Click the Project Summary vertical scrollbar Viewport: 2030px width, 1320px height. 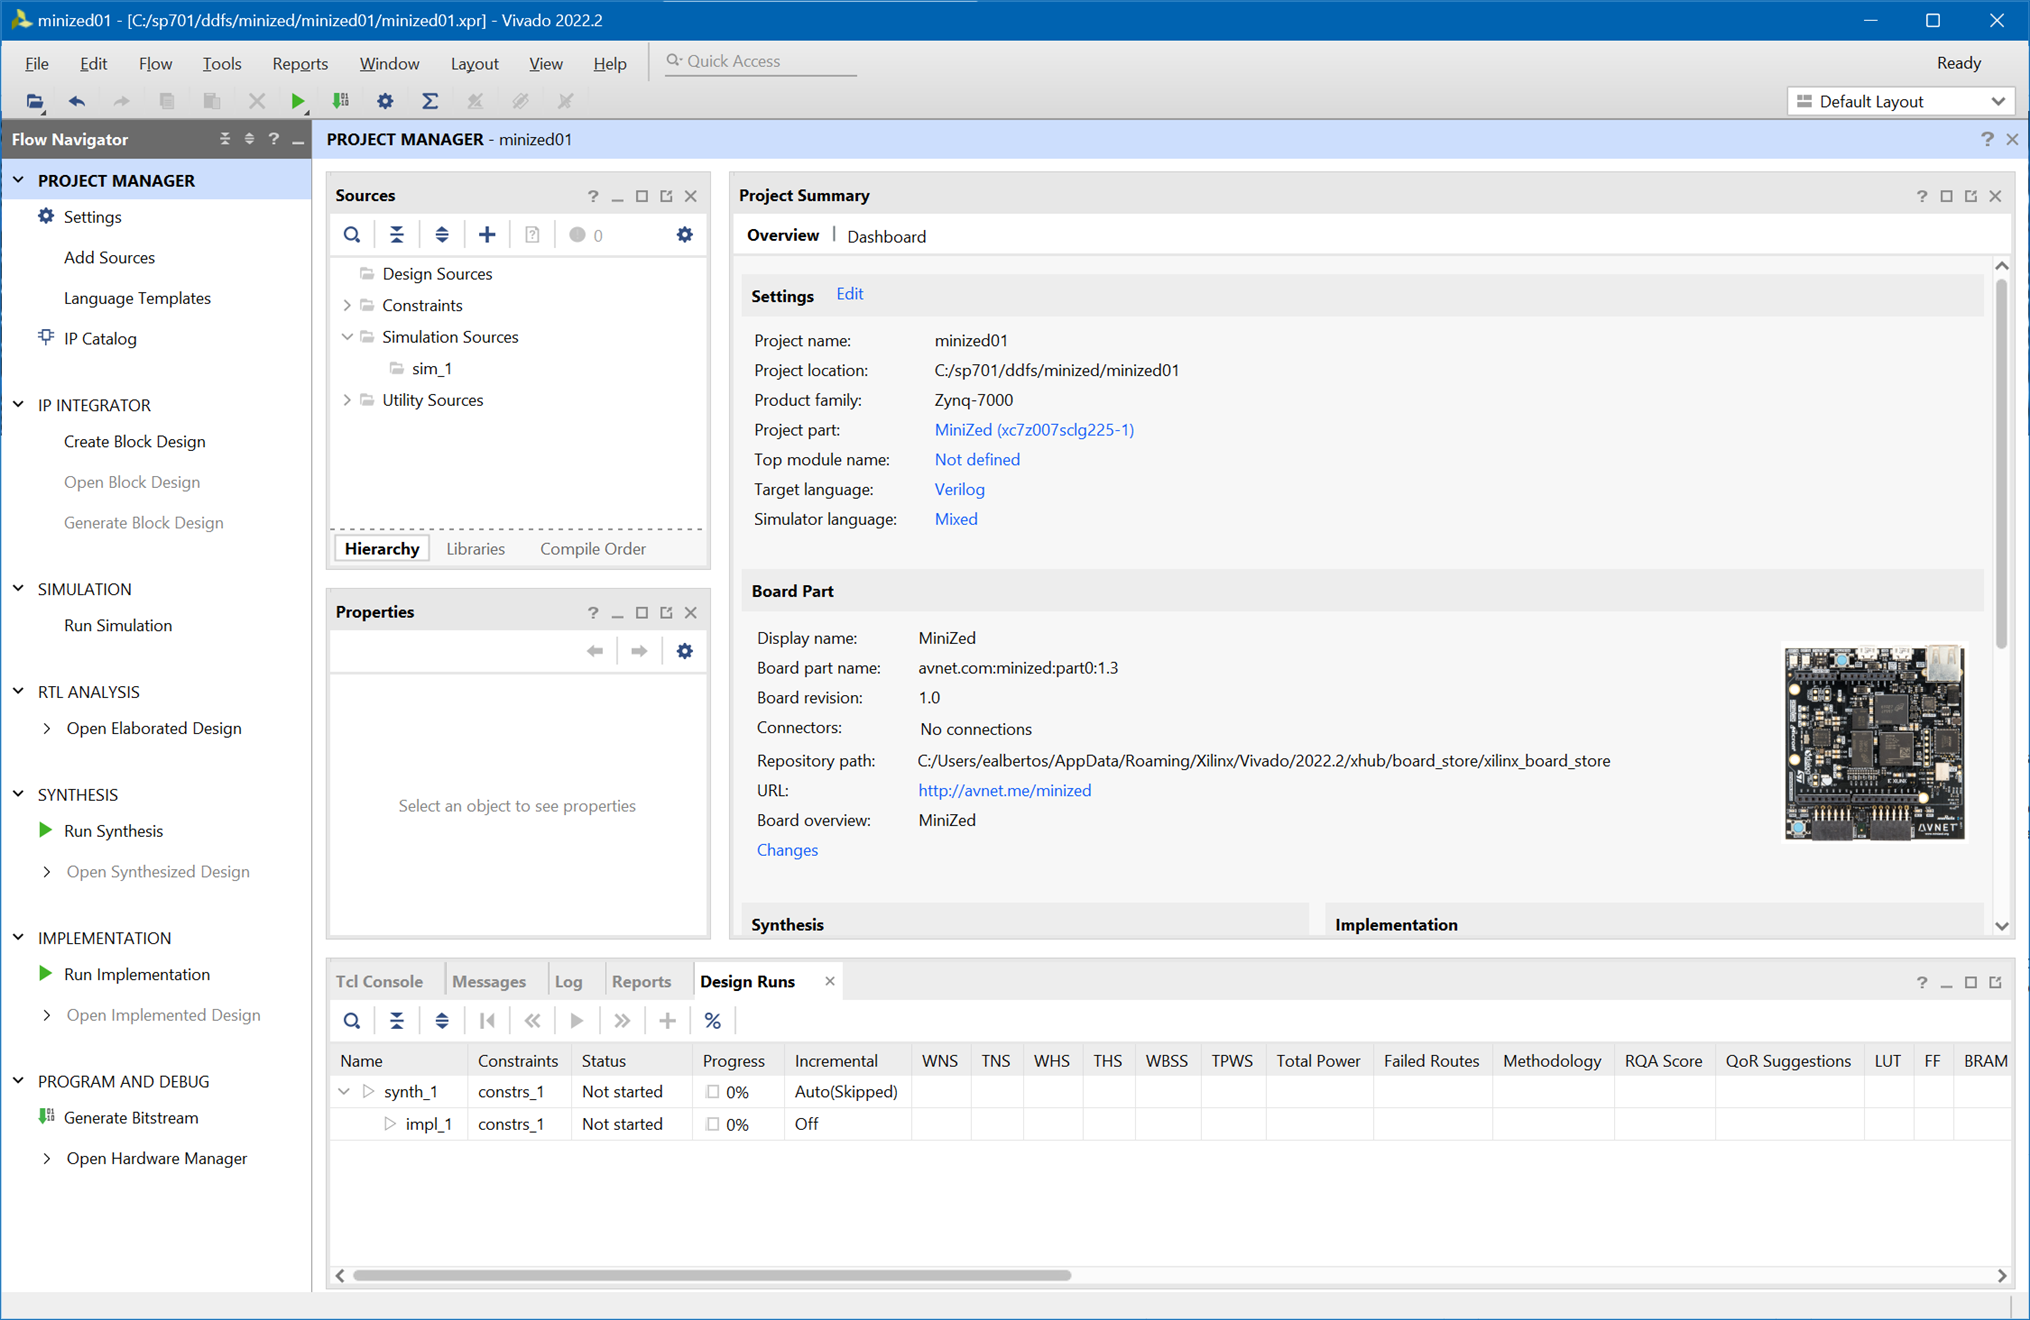[x=2001, y=464]
